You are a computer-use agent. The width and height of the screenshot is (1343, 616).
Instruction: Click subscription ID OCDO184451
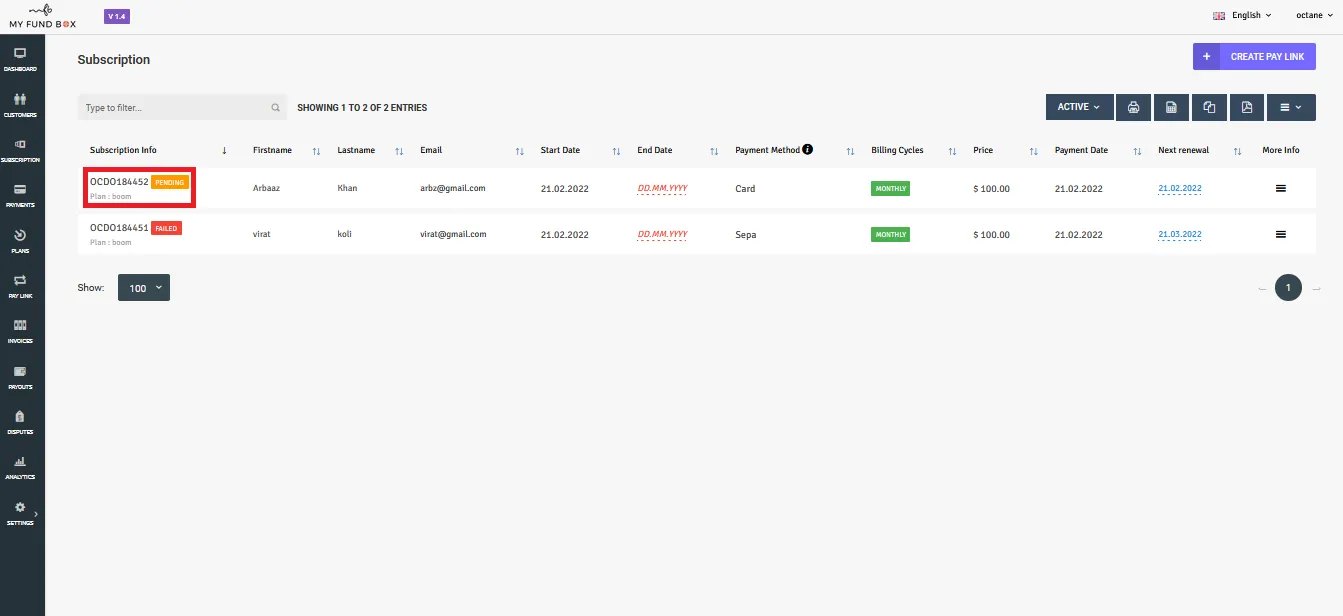(x=119, y=228)
